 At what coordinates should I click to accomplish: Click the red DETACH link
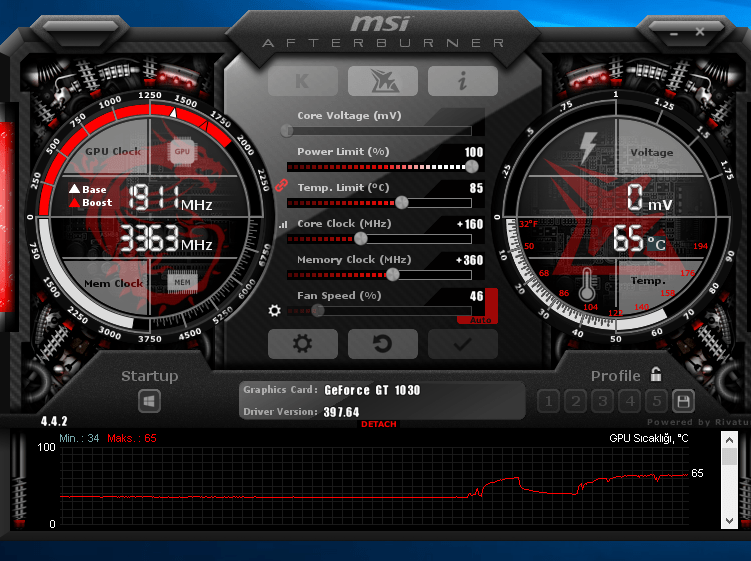(379, 424)
